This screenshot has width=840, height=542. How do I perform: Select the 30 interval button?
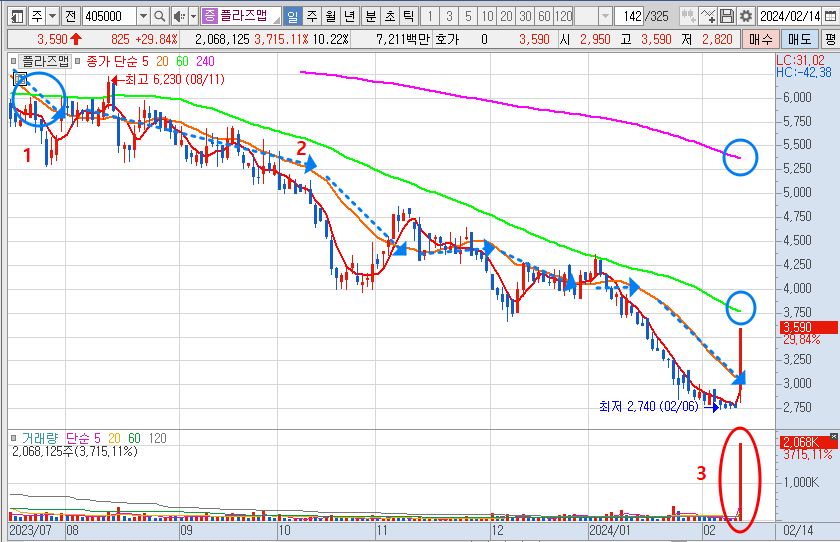point(525,17)
